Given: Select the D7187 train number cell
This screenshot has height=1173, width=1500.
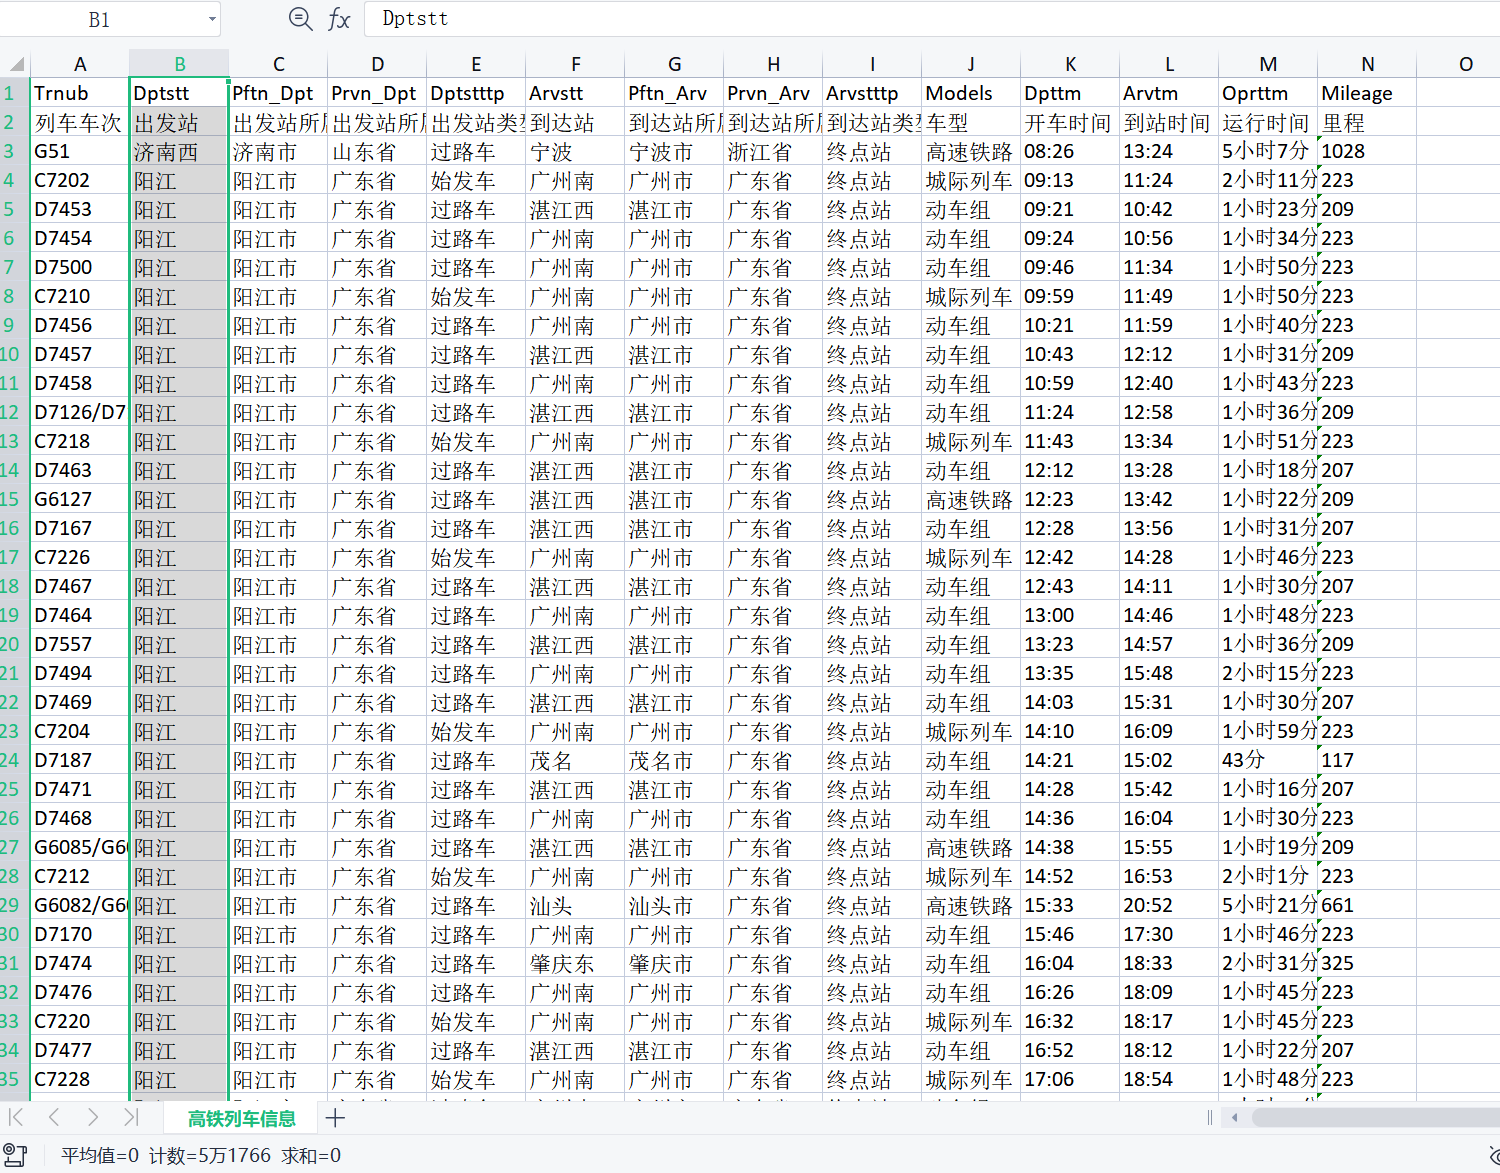Looking at the screenshot, I should [80, 760].
